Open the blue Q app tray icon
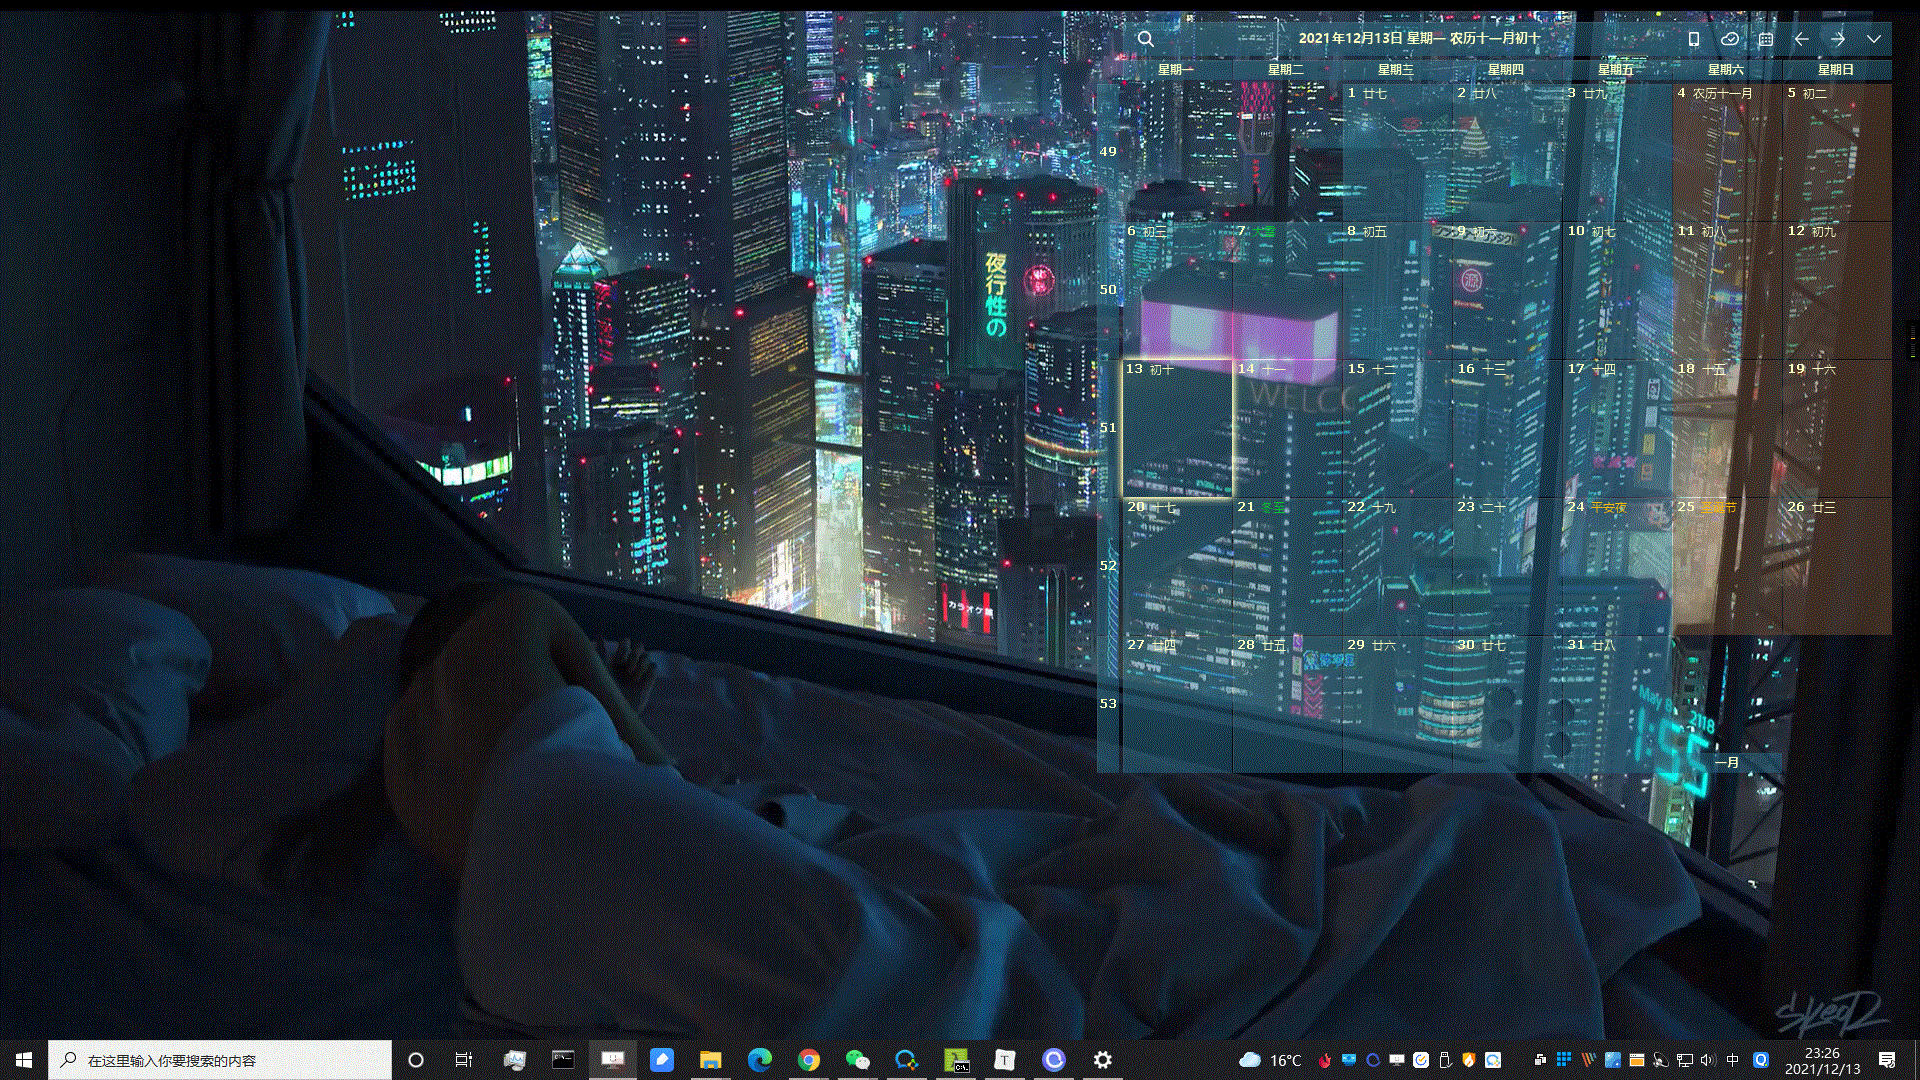This screenshot has height=1080, width=1920. (1761, 1060)
